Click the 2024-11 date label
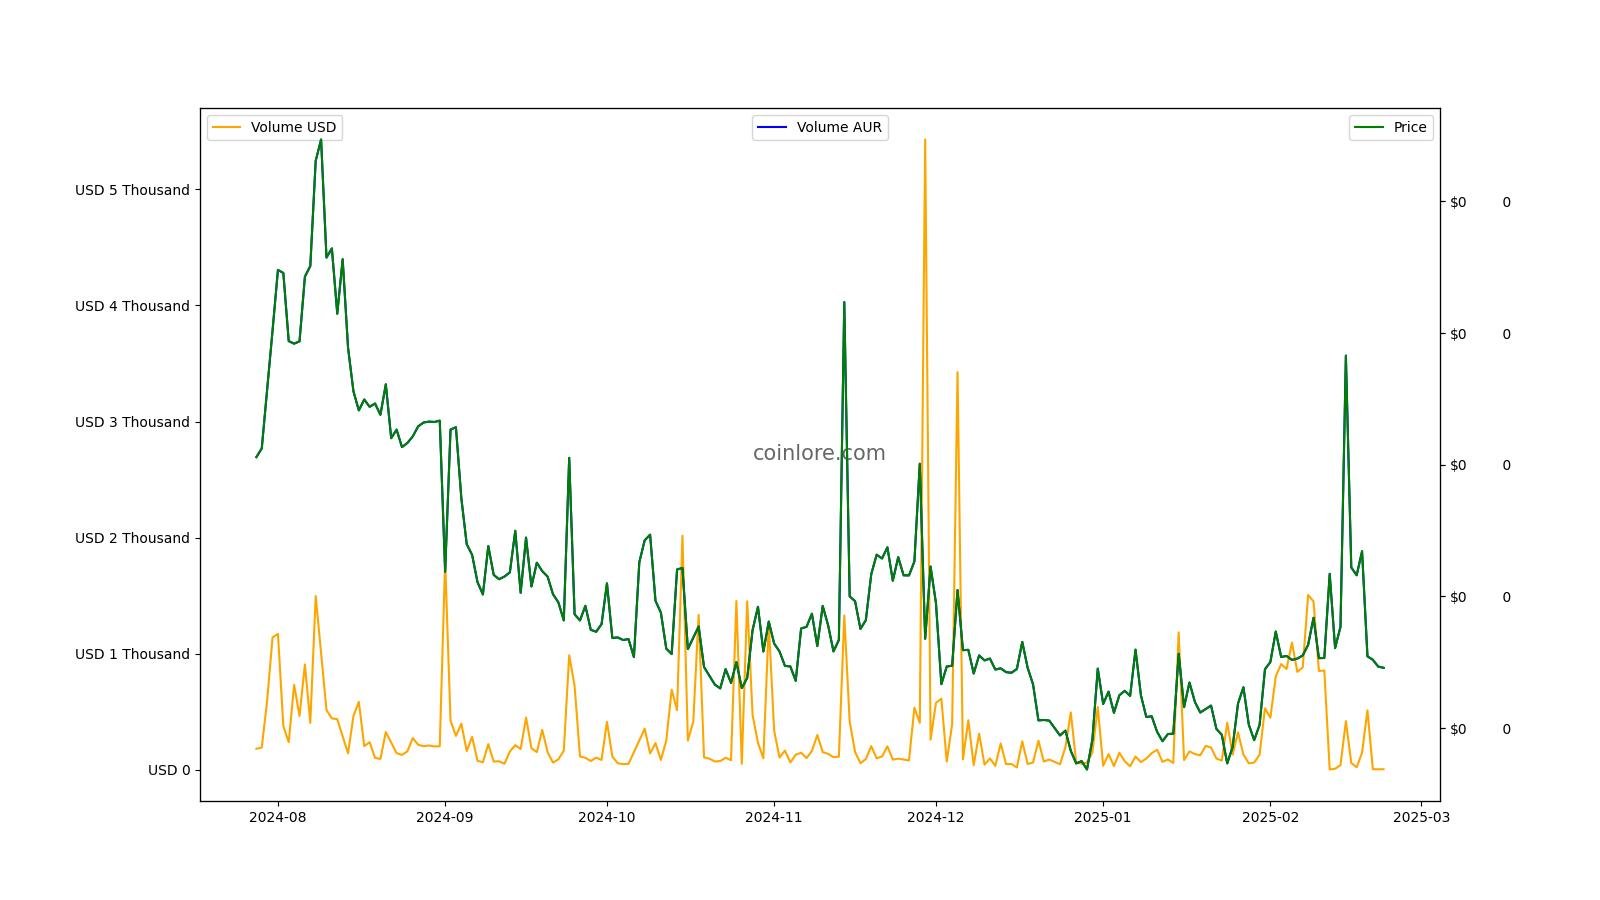The height and width of the screenshot is (900, 1600). pyautogui.click(x=774, y=817)
